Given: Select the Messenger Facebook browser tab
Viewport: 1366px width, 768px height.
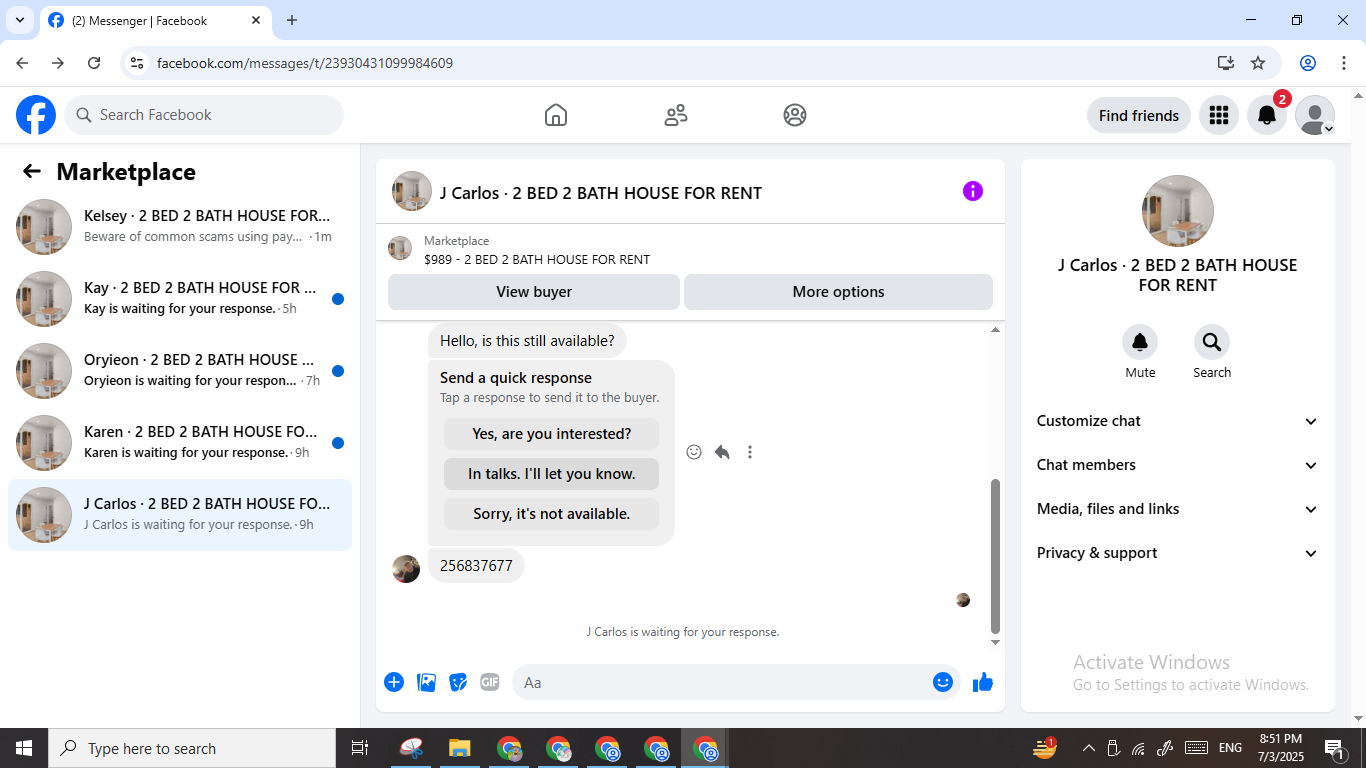Looking at the screenshot, I should pyautogui.click(x=155, y=20).
